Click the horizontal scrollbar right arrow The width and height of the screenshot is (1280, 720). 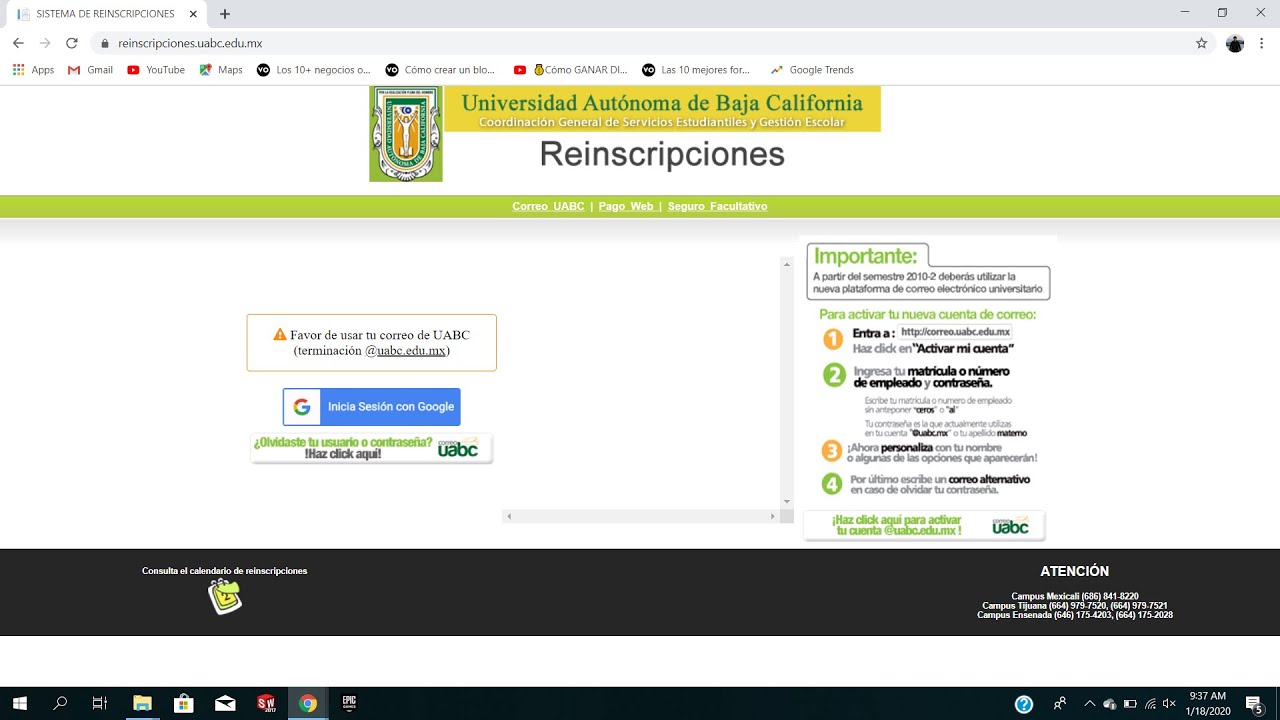pyautogui.click(x=772, y=516)
